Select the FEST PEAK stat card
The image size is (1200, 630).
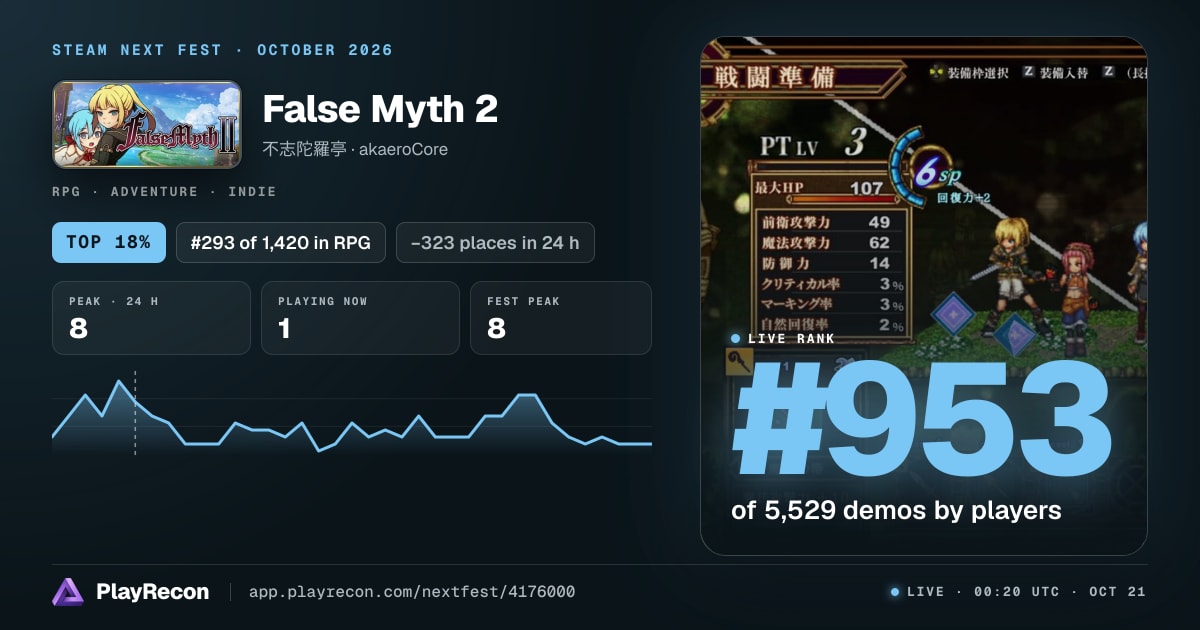560,318
